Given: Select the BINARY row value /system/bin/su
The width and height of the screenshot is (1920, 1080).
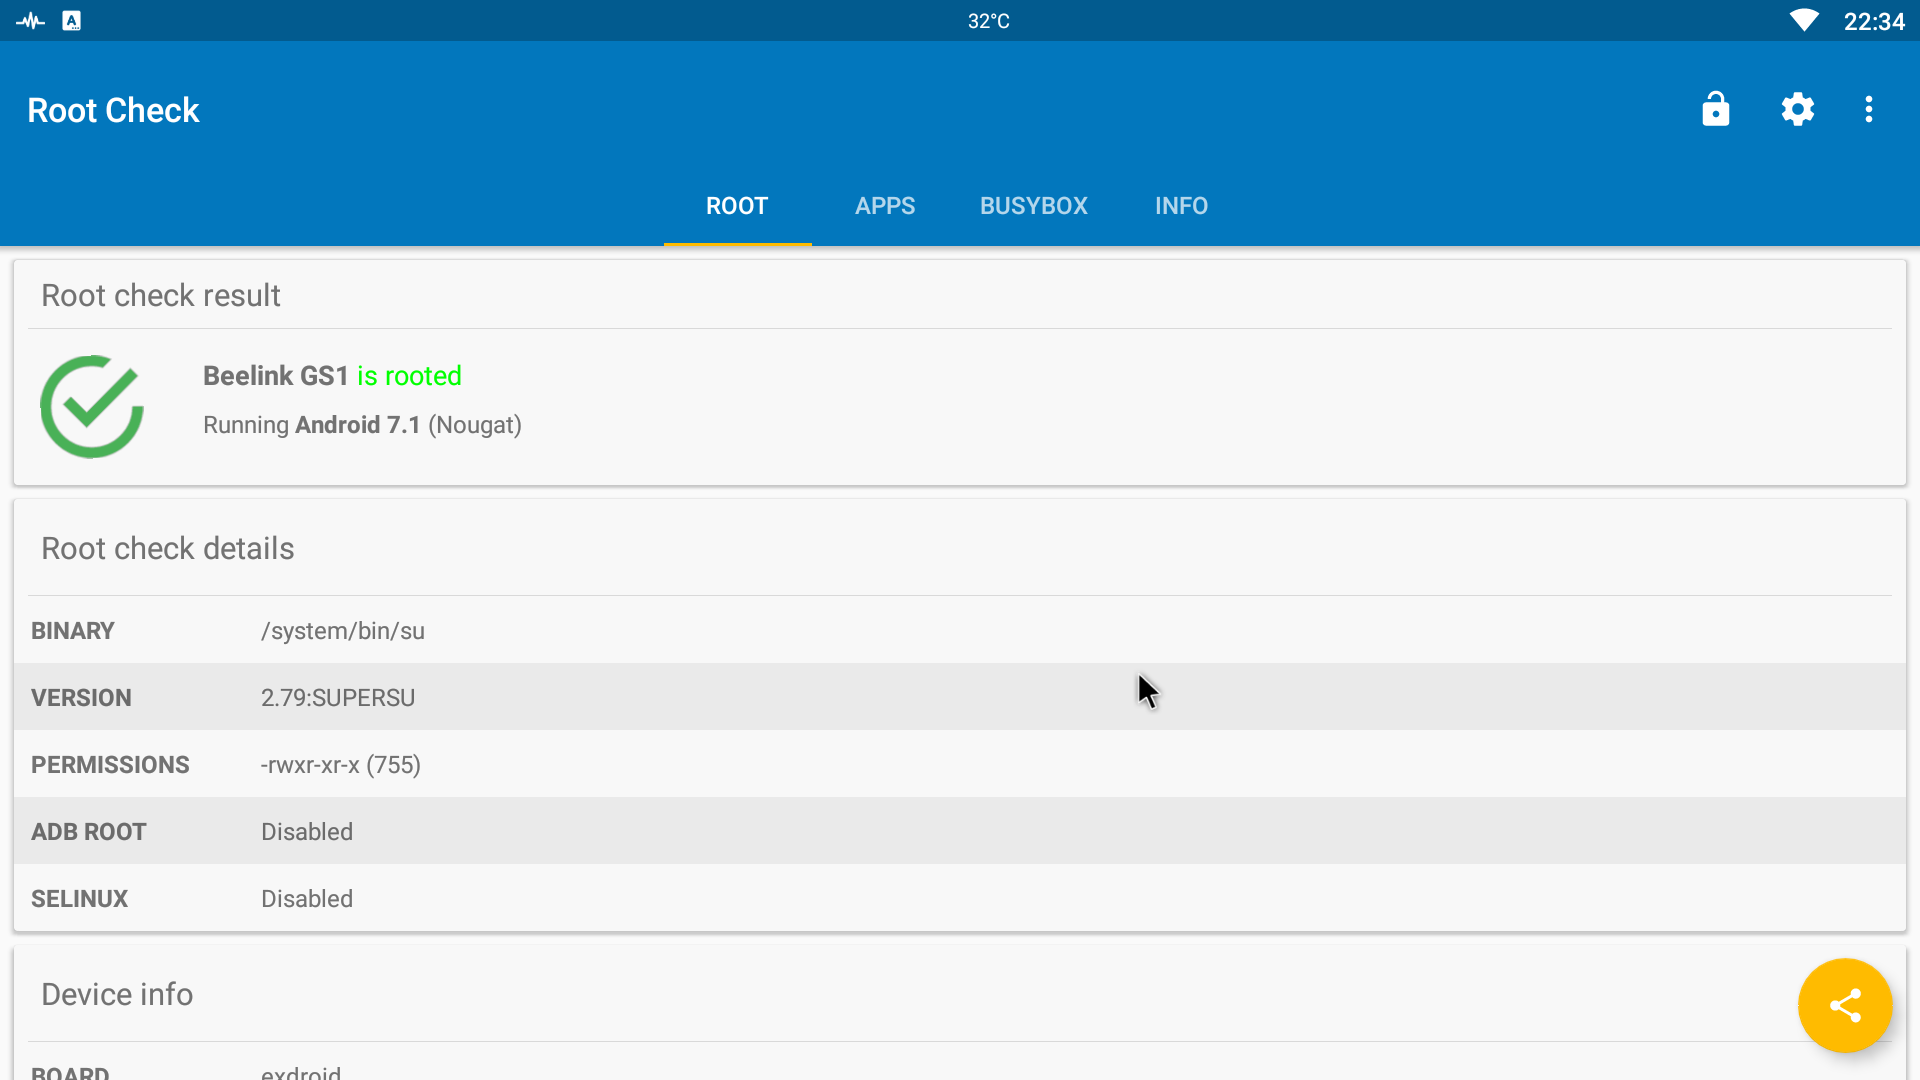Looking at the screenshot, I should click(x=343, y=631).
